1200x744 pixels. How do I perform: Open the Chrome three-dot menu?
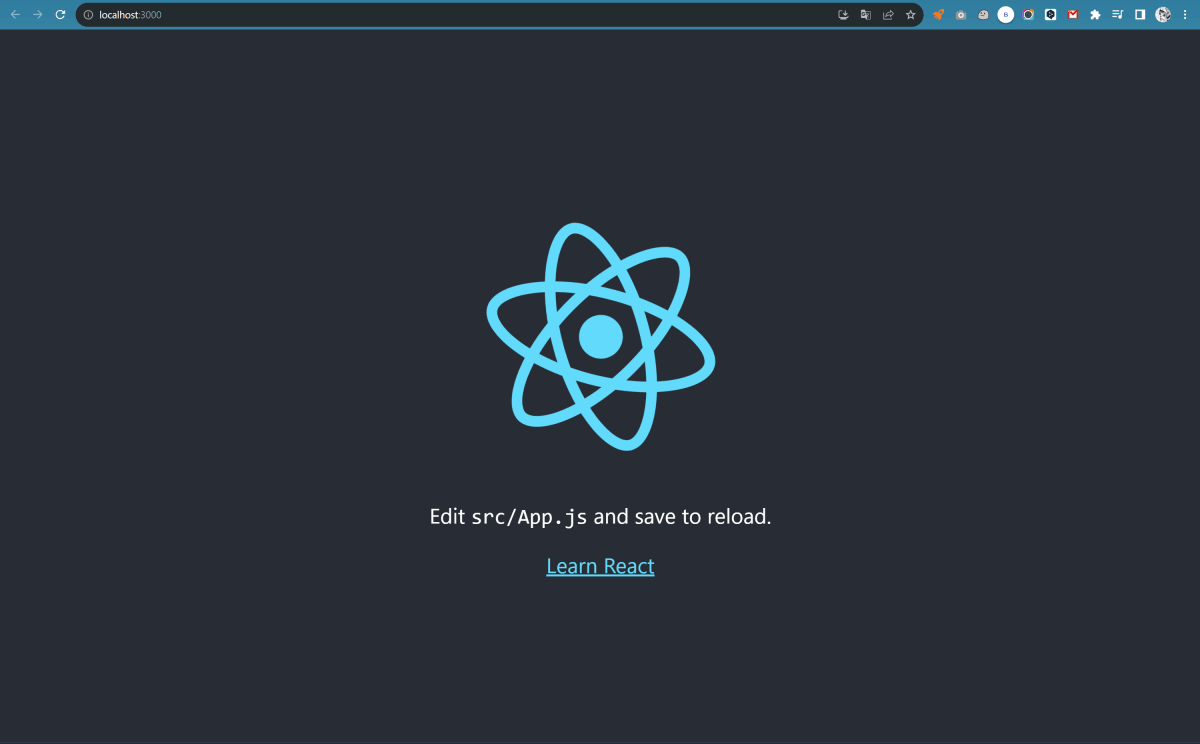point(1185,15)
